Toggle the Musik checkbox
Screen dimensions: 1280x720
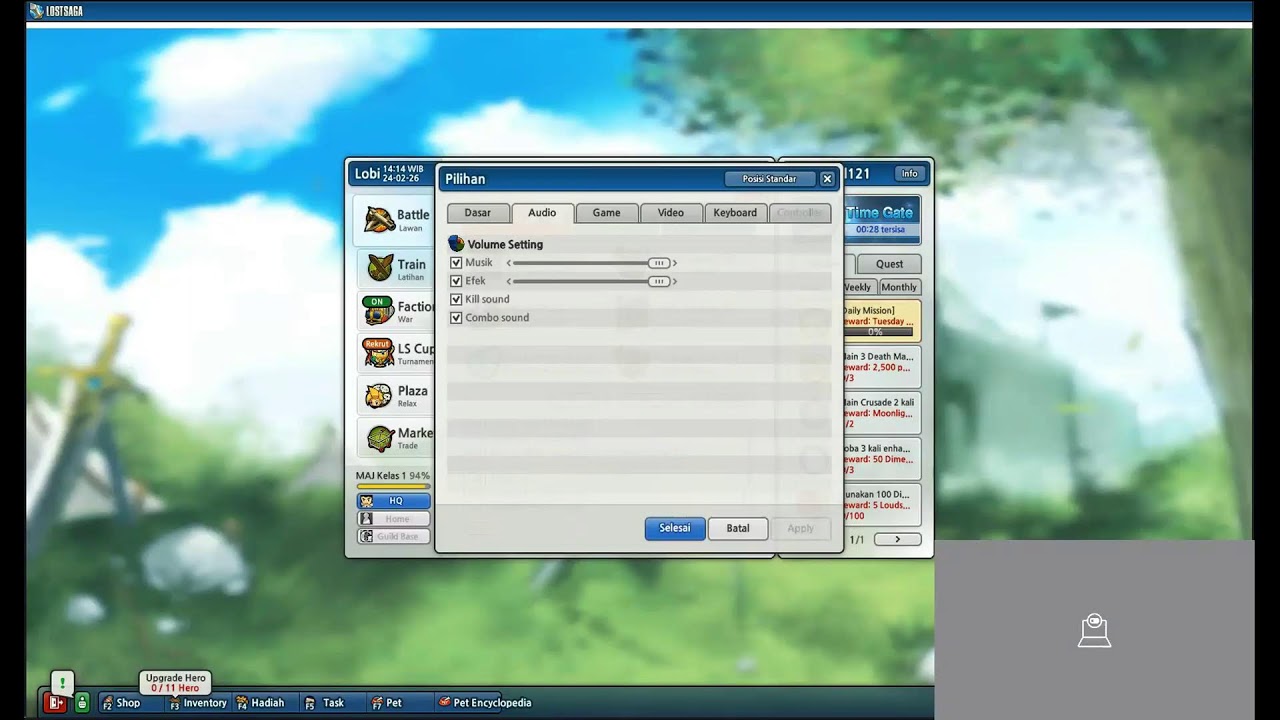pos(456,263)
